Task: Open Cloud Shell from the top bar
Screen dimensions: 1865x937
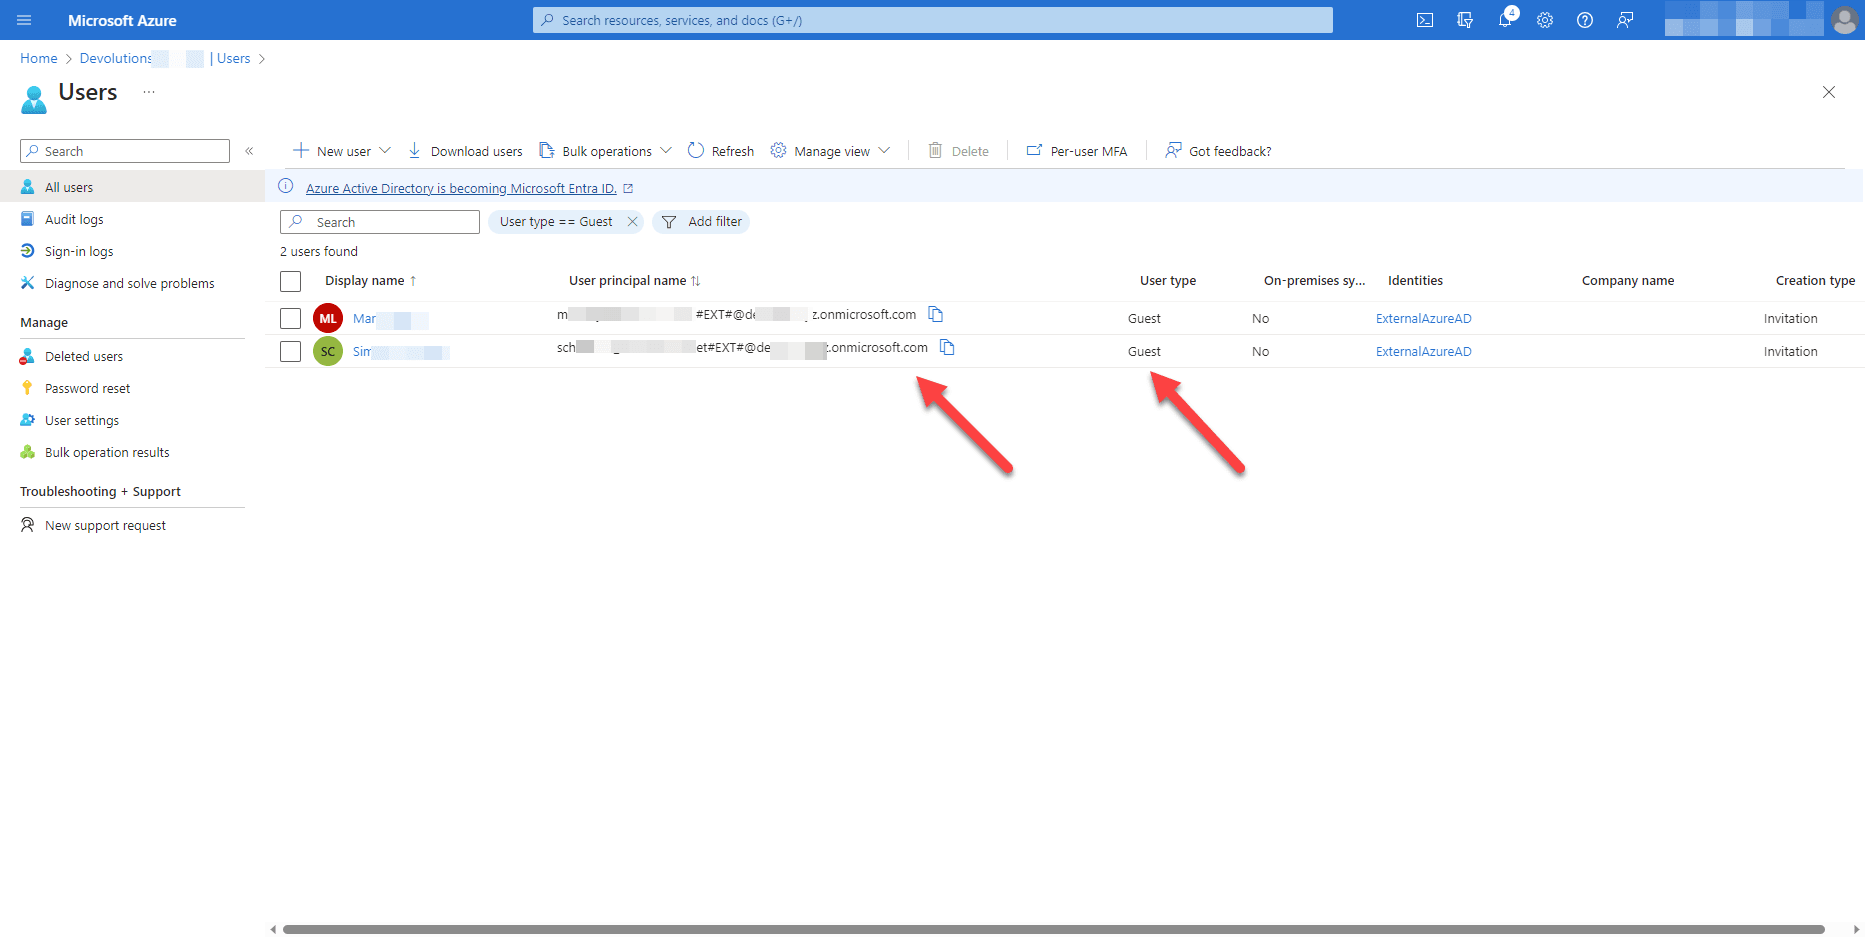Action: (1425, 20)
